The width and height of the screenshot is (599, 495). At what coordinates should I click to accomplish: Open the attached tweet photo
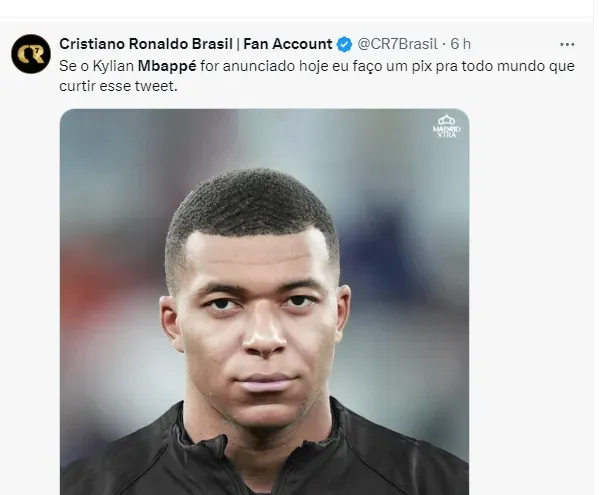(x=264, y=302)
